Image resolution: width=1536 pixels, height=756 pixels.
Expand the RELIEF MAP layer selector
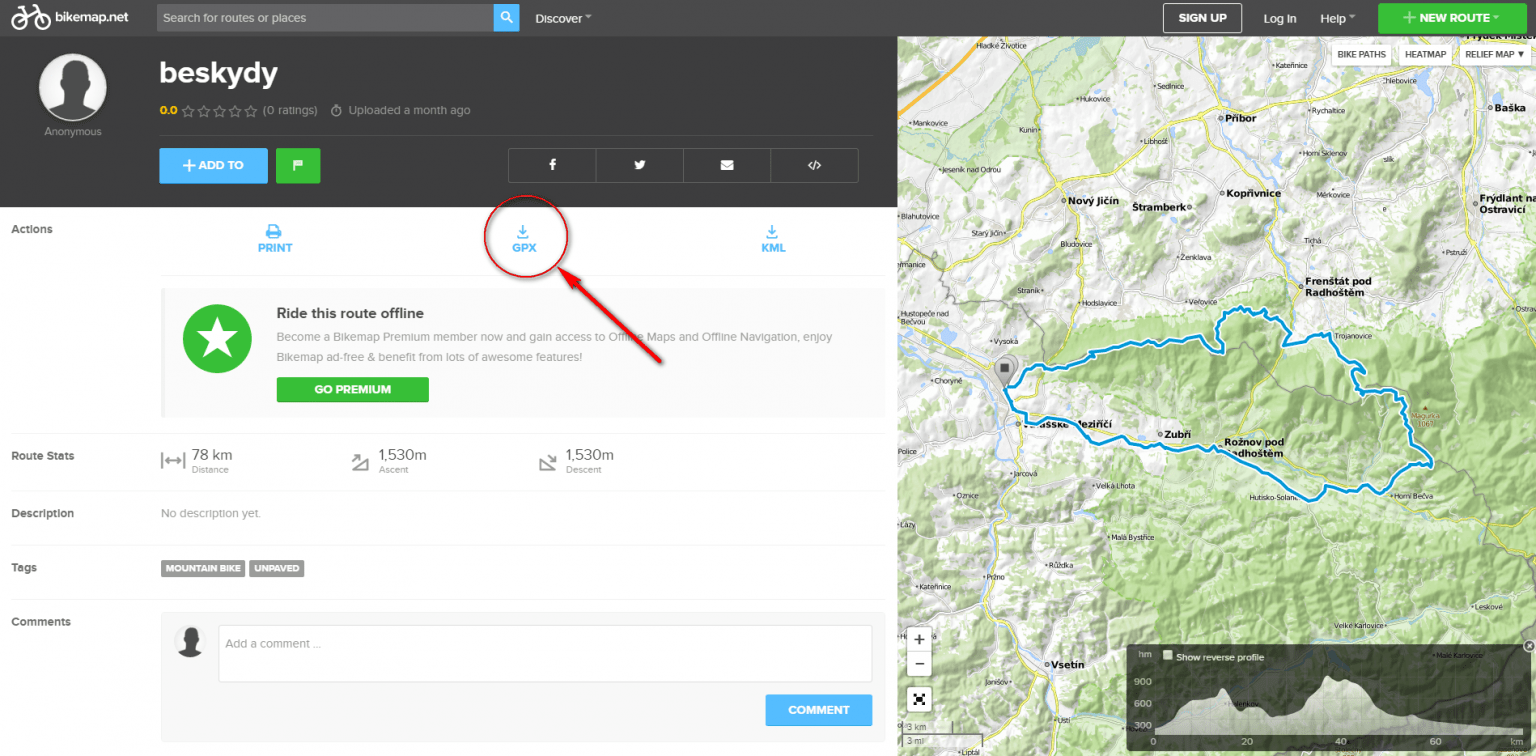pyautogui.click(x=1495, y=54)
